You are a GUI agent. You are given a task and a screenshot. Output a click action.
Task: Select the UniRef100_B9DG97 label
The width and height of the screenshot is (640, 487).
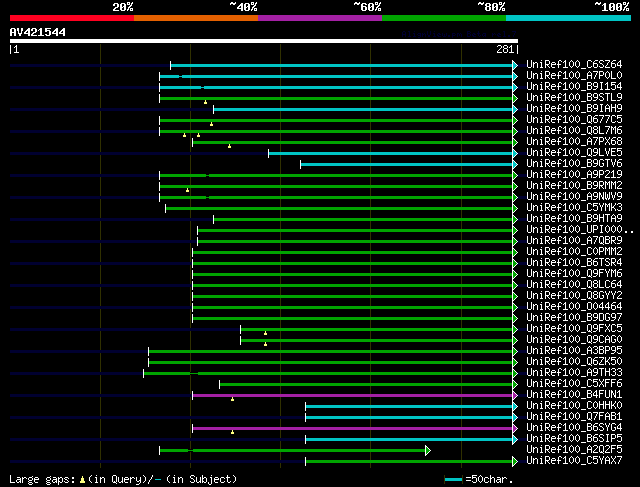click(574, 318)
